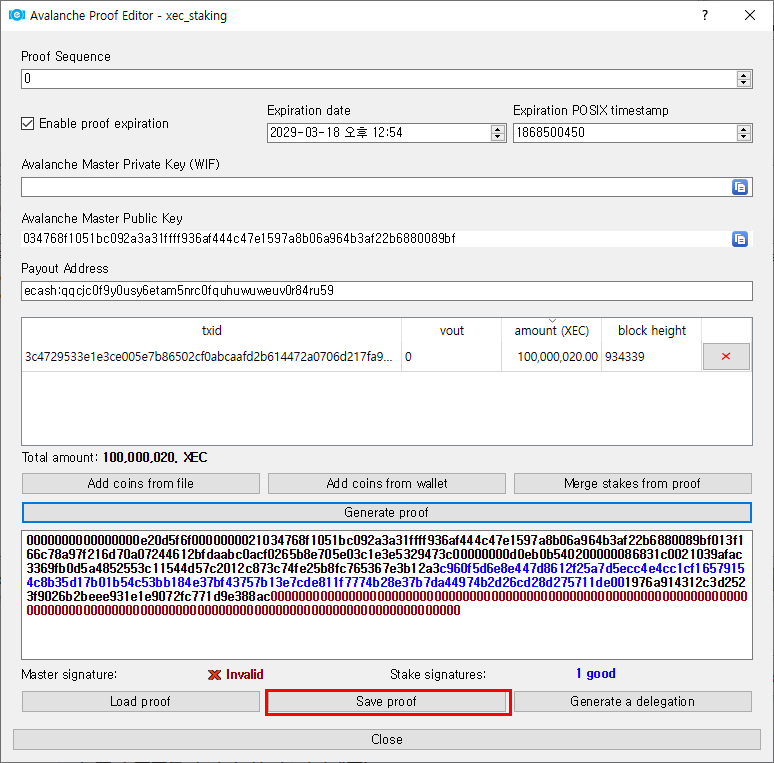
Task: Adjust the Proof Sequence spinner arrows
Action: pyautogui.click(x=743, y=79)
